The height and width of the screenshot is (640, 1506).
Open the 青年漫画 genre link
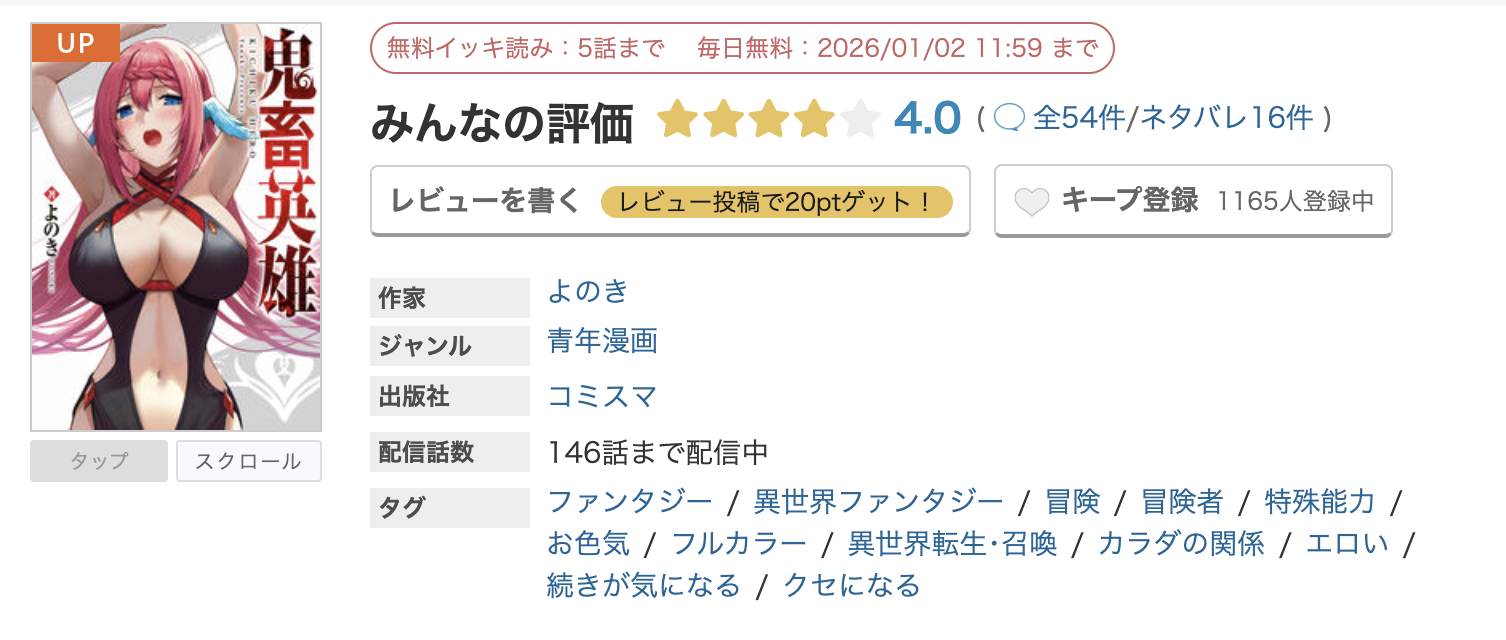[x=602, y=341]
